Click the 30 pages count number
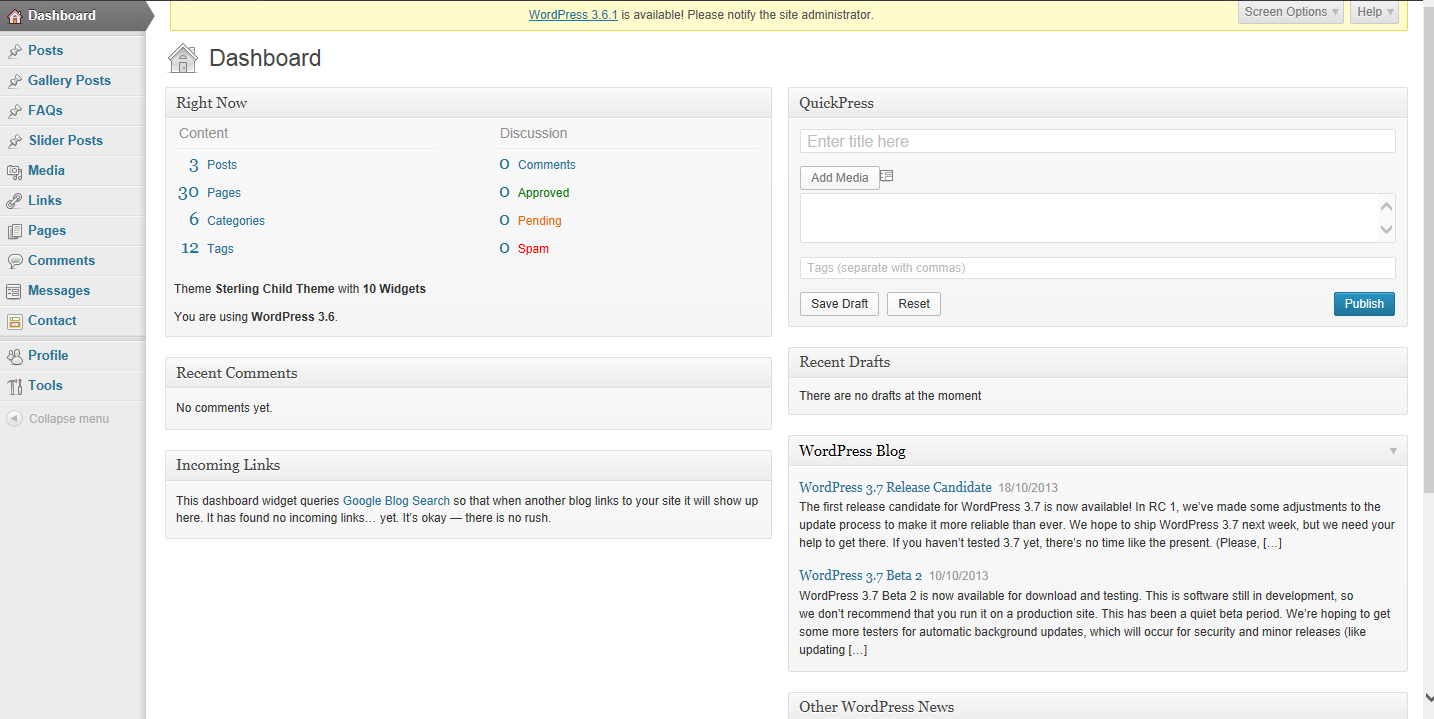The width and height of the screenshot is (1434, 719). (x=189, y=193)
